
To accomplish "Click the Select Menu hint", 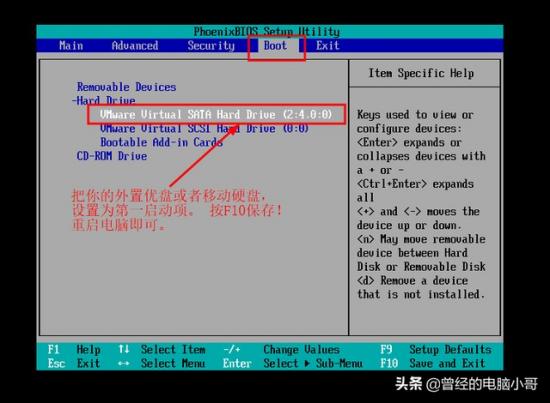I will pos(173,363).
